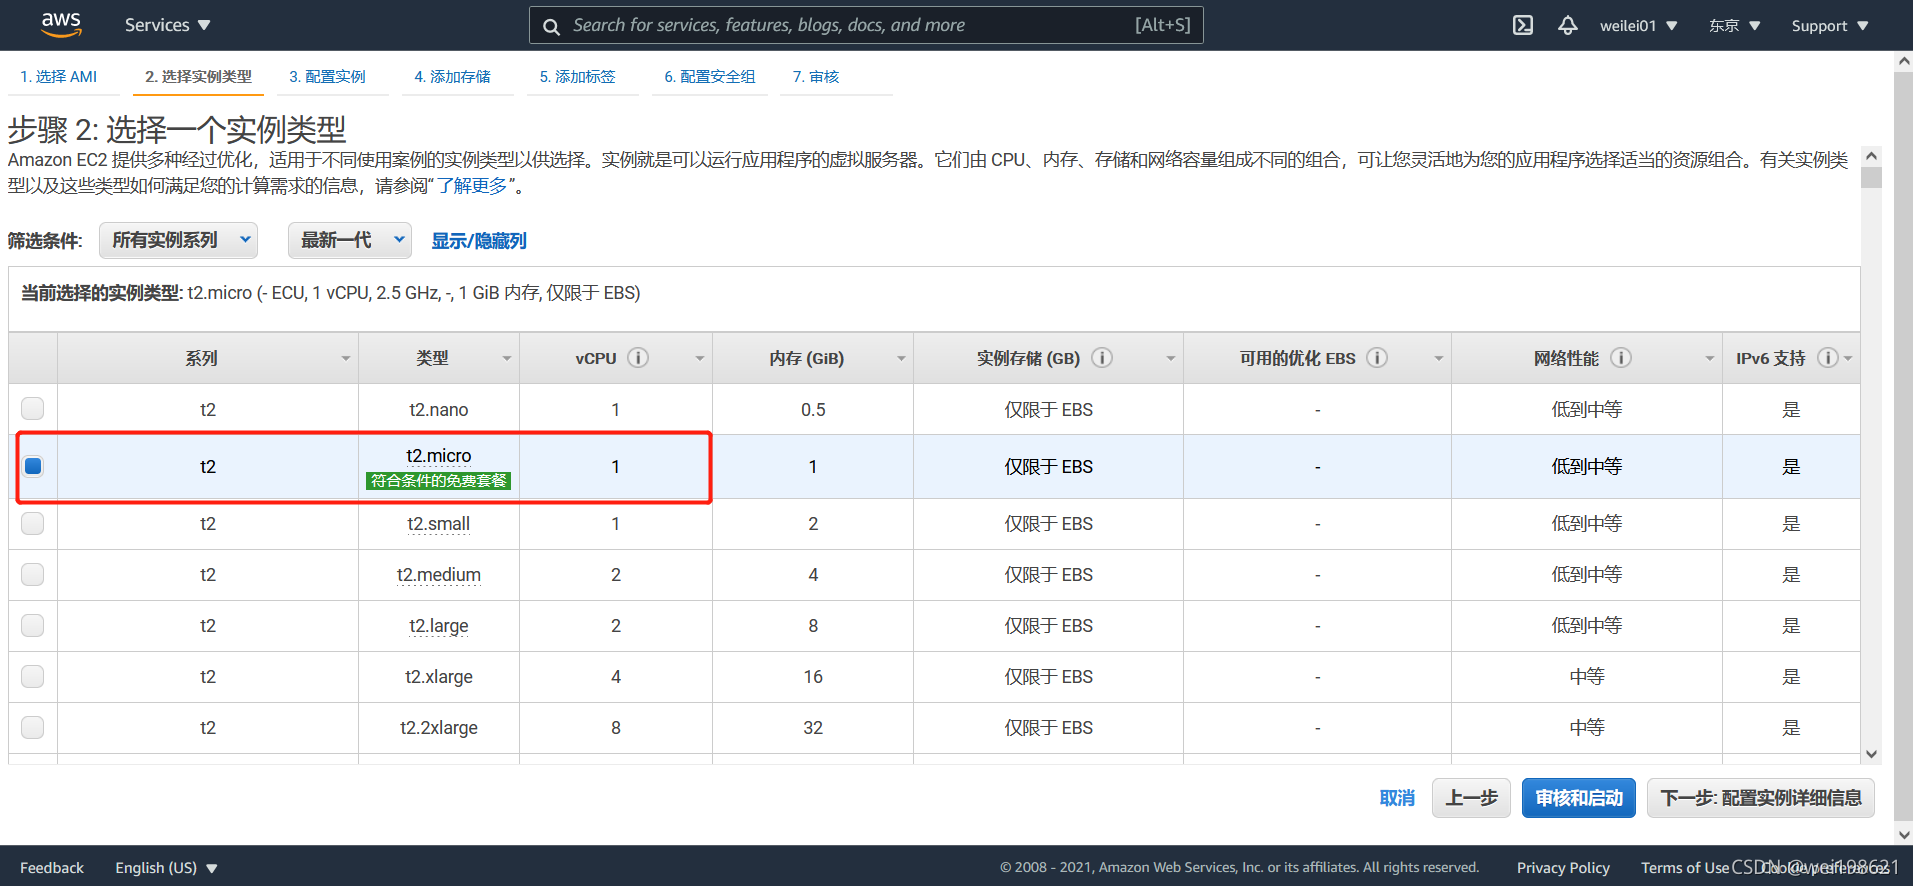Viewport: 1913px width, 886px height.
Task: Open the 所有实例系列 filter dropdown
Action: [179, 240]
